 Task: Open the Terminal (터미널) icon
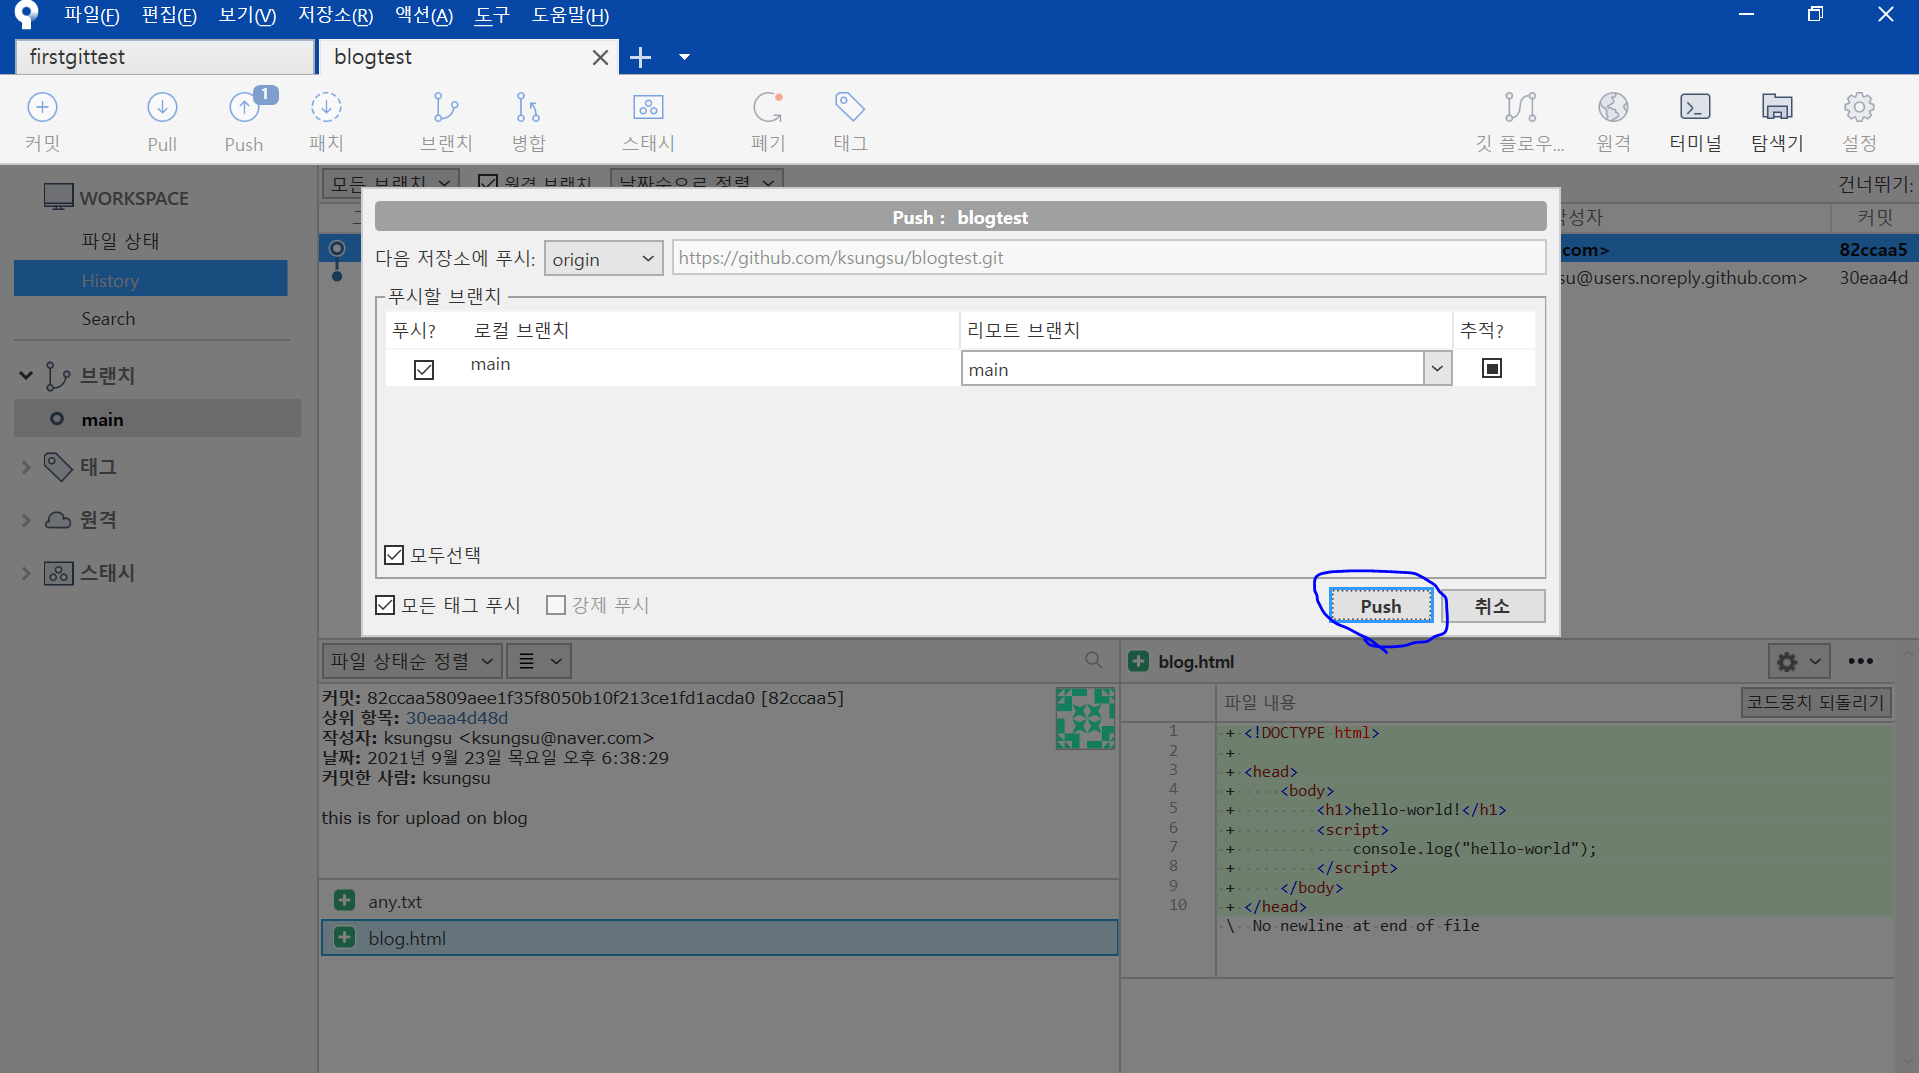pyautogui.click(x=1695, y=107)
